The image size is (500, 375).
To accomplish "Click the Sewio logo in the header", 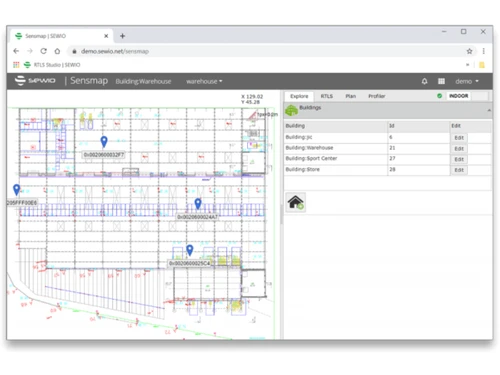I will 35,81.
